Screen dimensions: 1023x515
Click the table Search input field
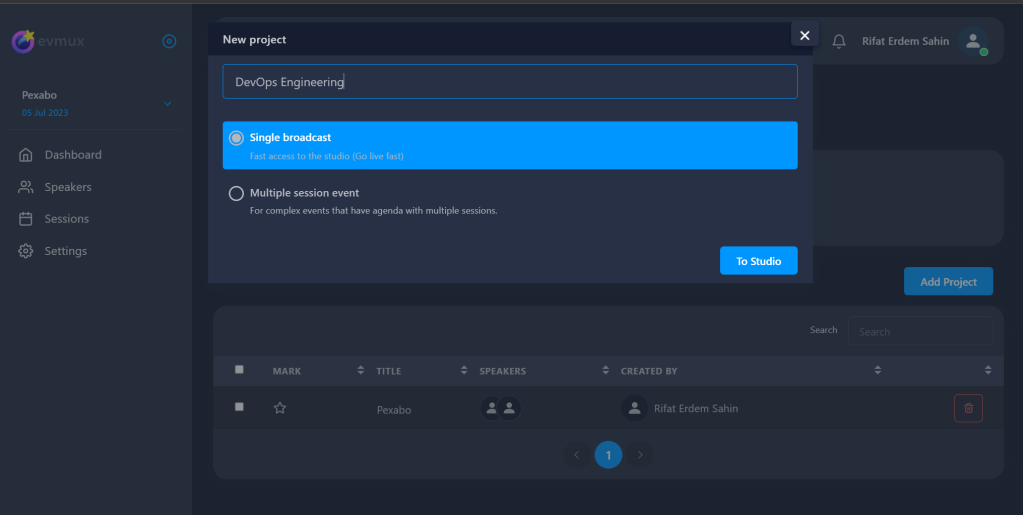(920, 332)
